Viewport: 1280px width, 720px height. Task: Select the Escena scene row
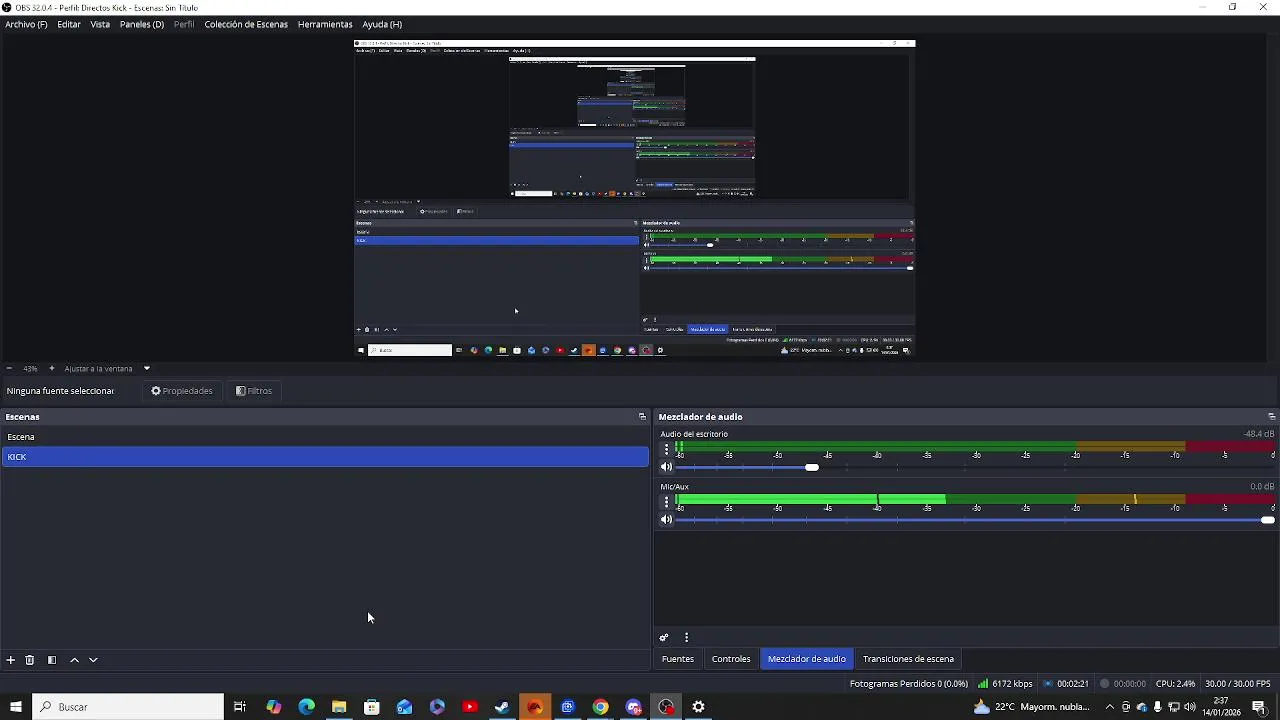325,437
